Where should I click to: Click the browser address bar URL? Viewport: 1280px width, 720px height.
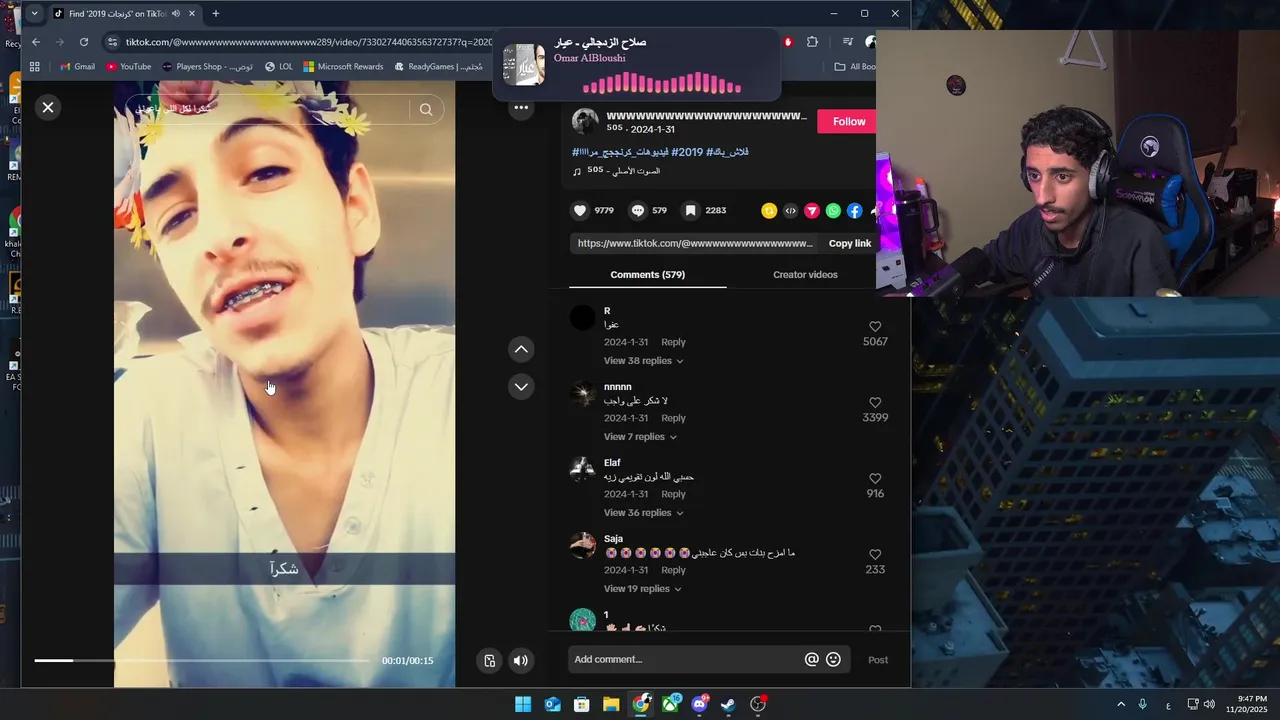[309, 42]
